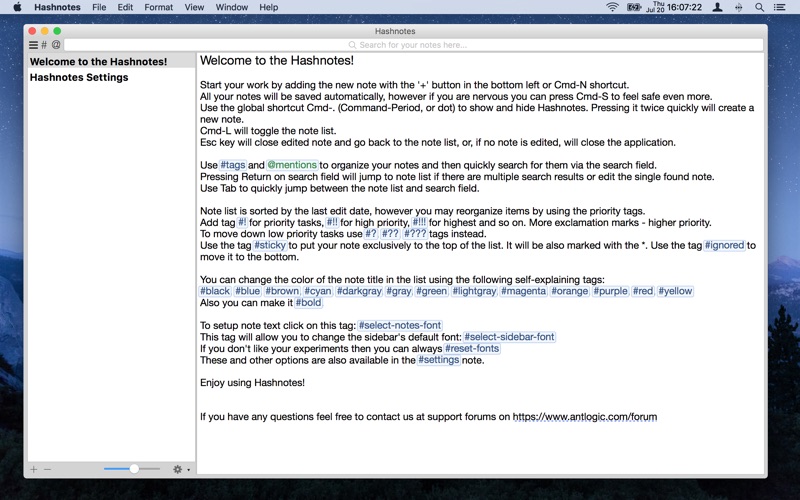This screenshot has width=800, height=500.
Task: Click the user account icon in menu bar
Action: point(717,7)
